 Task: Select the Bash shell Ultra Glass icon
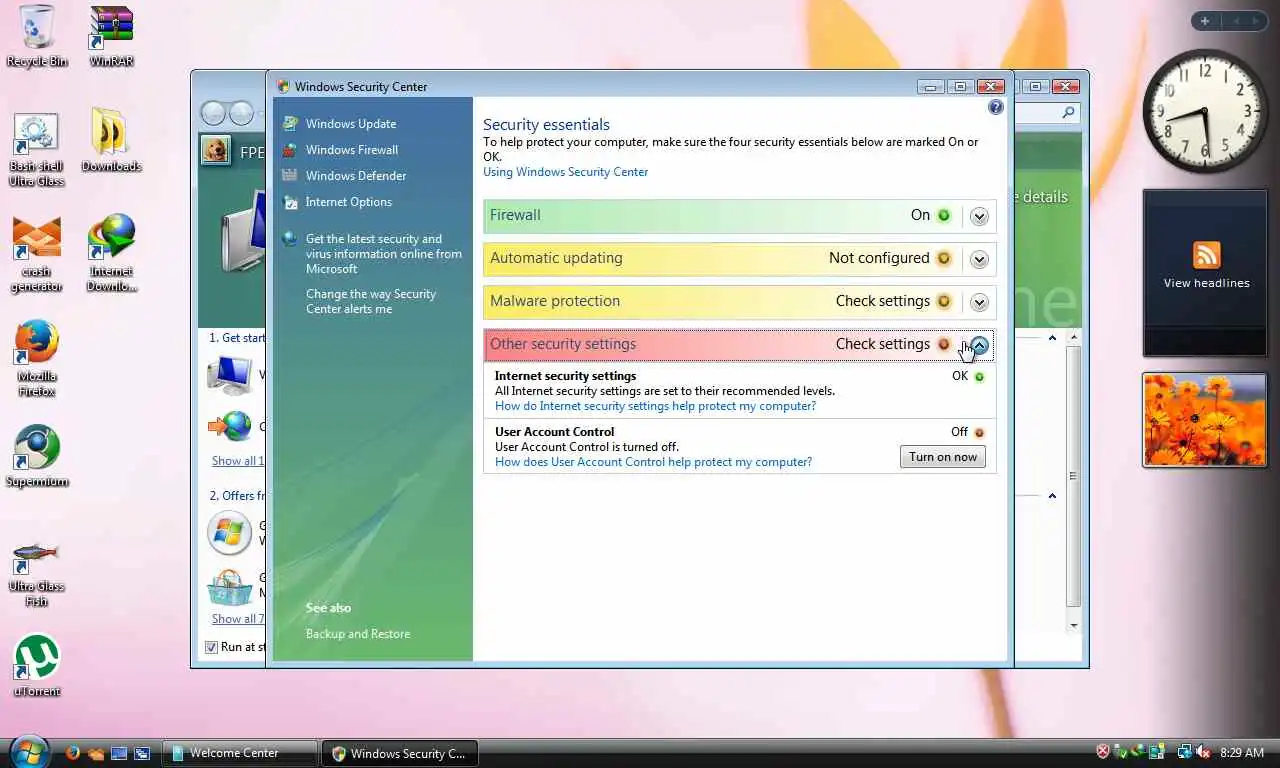(x=37, y=150)
